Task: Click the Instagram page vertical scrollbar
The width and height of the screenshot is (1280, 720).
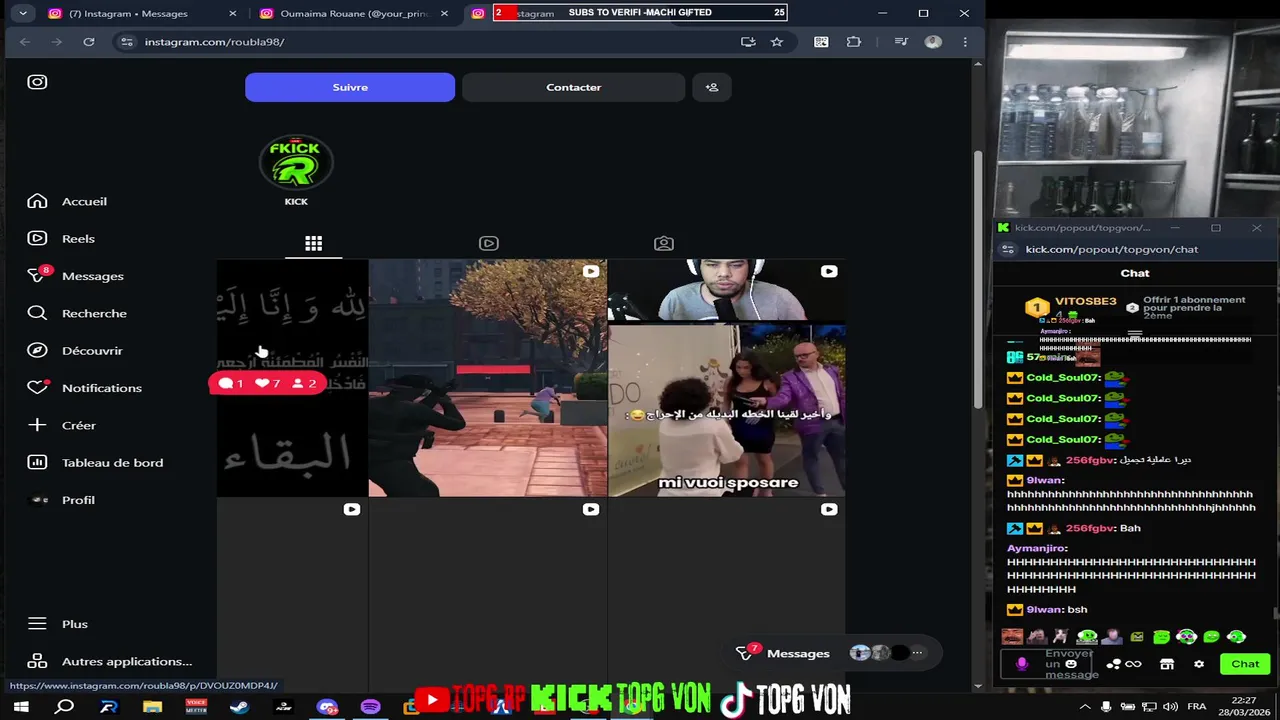Action: click(x=978, y=279)
